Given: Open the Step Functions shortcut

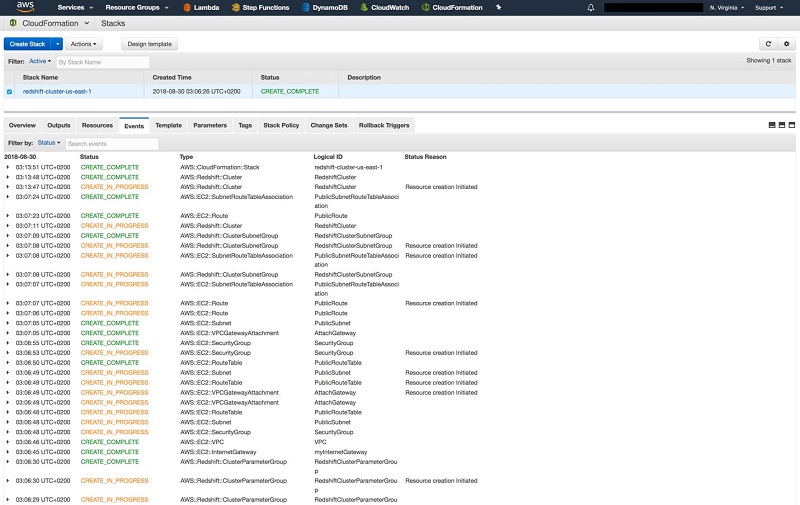Looking at the screenshot, I should point(260,8).
